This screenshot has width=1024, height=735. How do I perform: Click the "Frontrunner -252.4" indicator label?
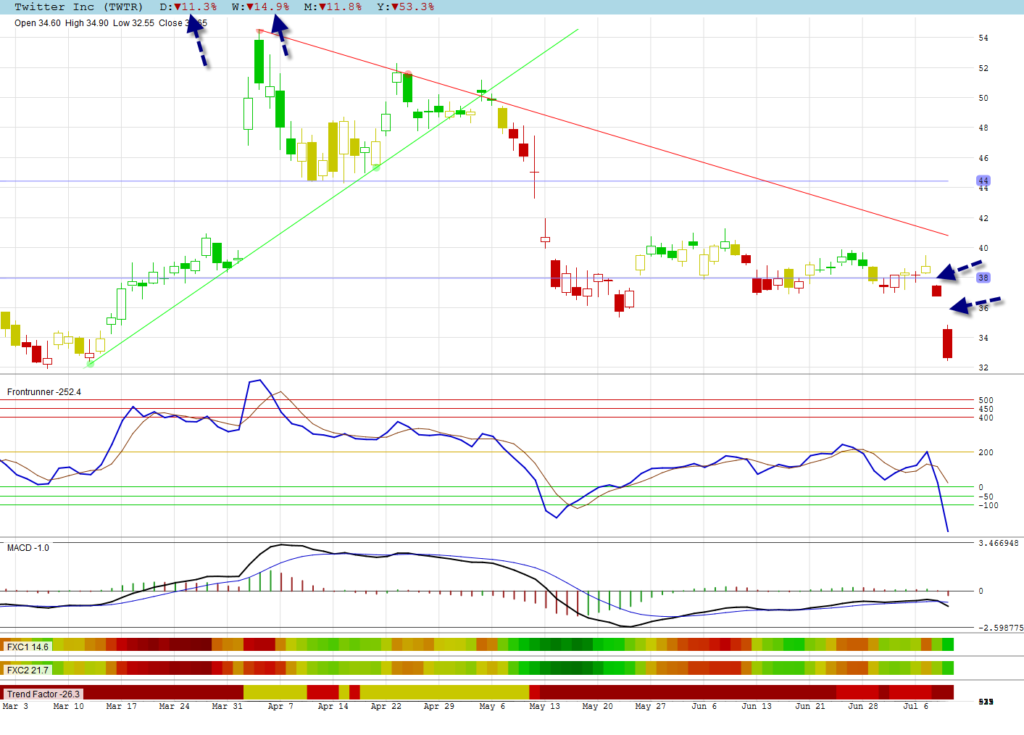pyautogui.click(x=44, y=392)
